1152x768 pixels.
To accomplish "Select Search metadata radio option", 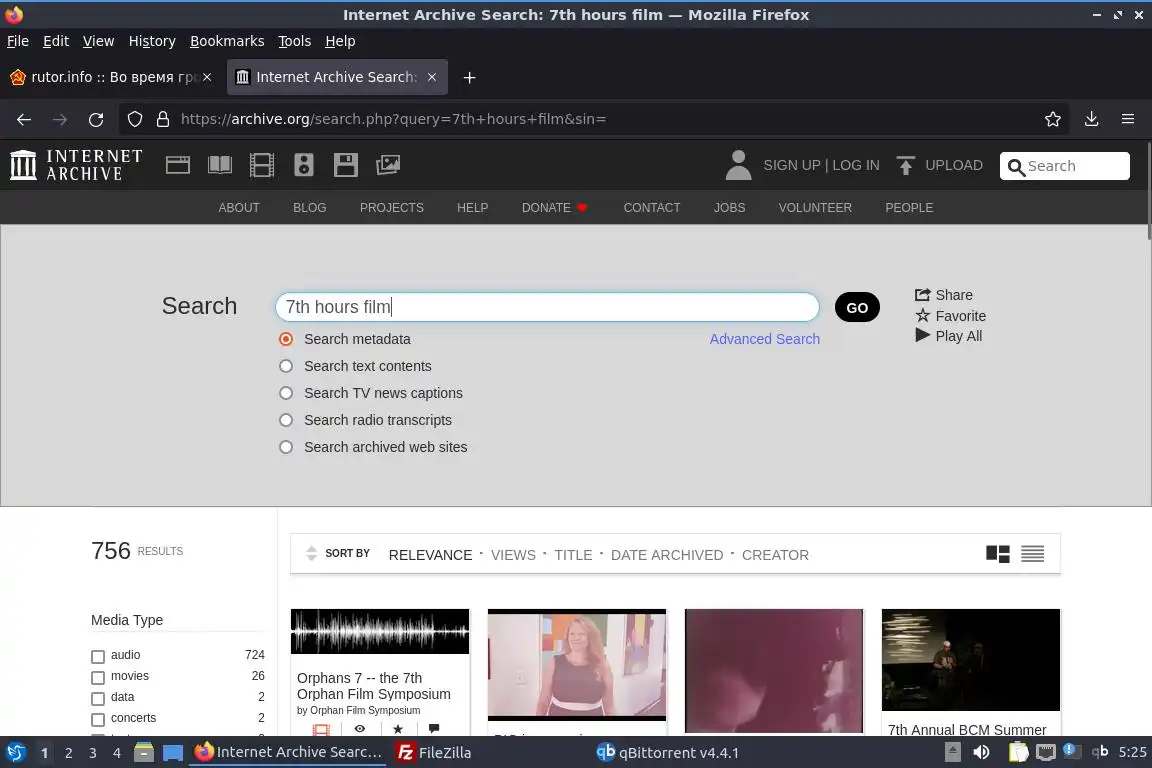I will [x=286, y=339].
